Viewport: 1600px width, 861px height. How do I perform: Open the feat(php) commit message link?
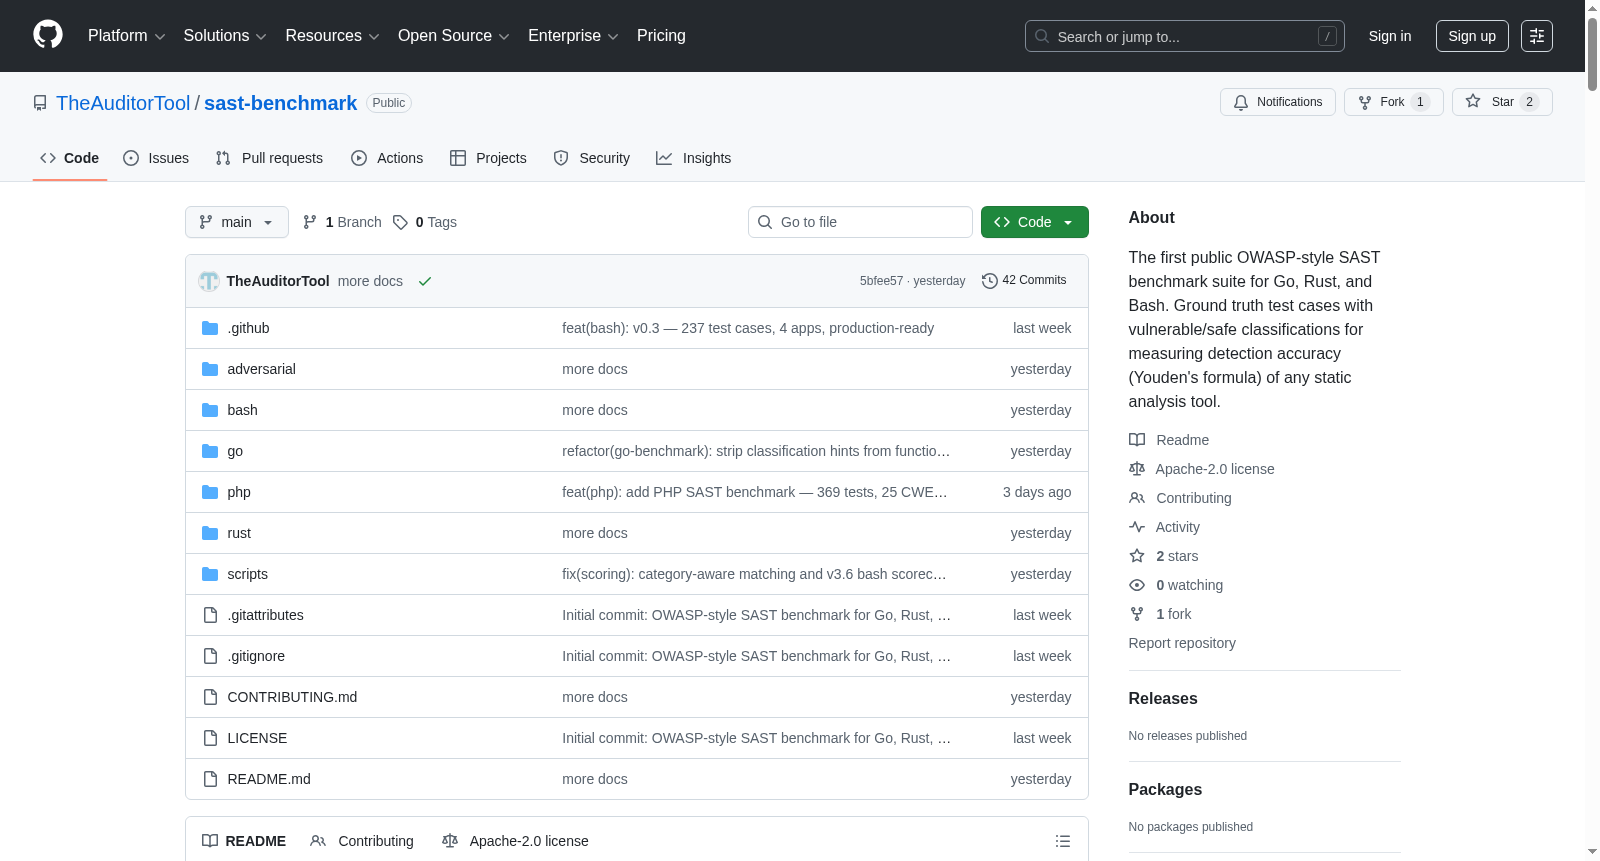click(x=754, y=492)
